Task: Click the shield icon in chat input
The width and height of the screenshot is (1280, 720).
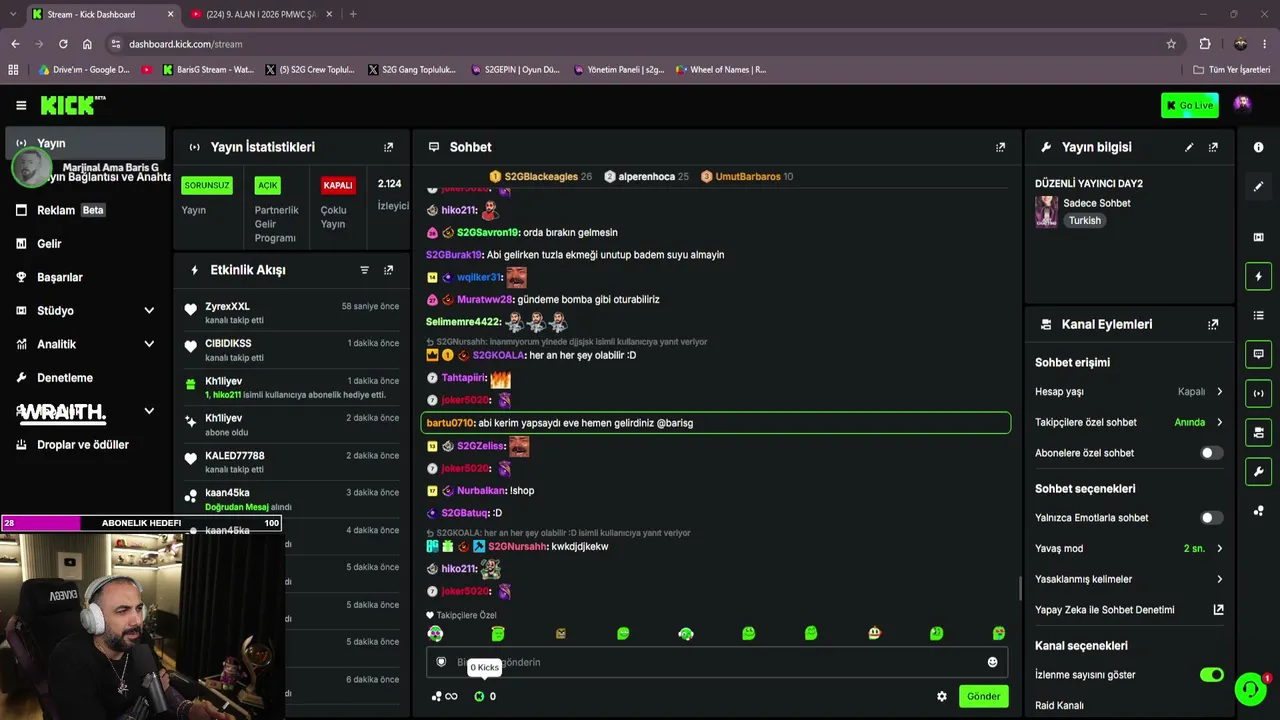Action: tap(441, 662)
